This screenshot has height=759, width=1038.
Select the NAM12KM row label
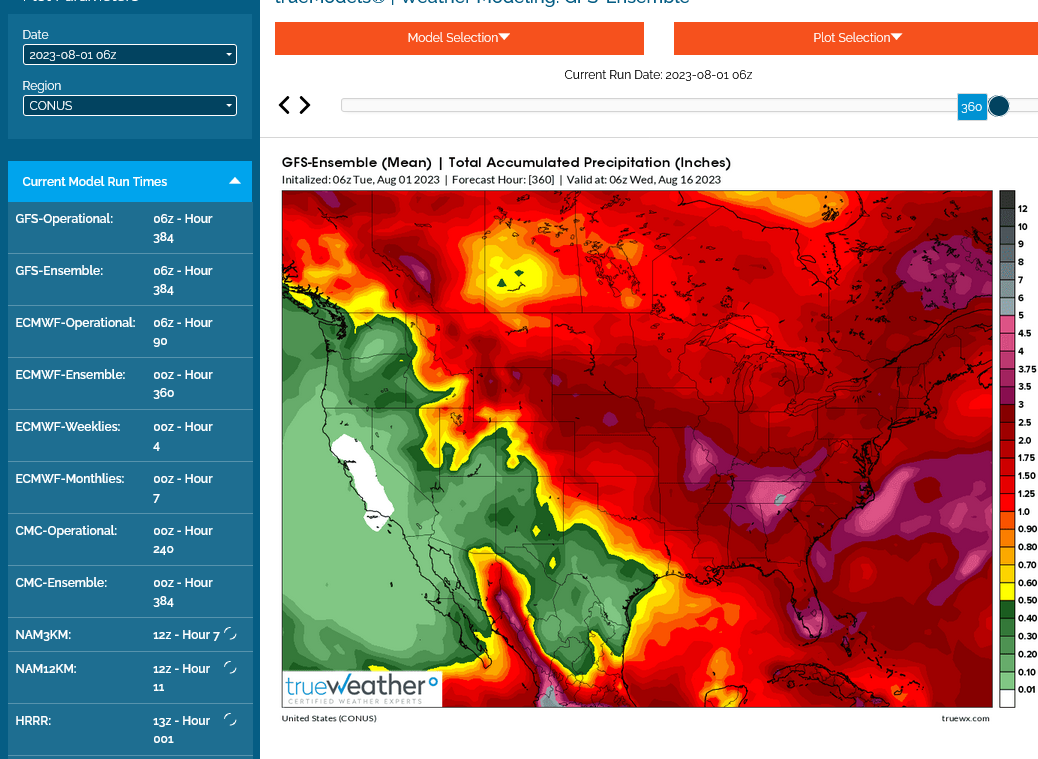(x=46, y=669)
